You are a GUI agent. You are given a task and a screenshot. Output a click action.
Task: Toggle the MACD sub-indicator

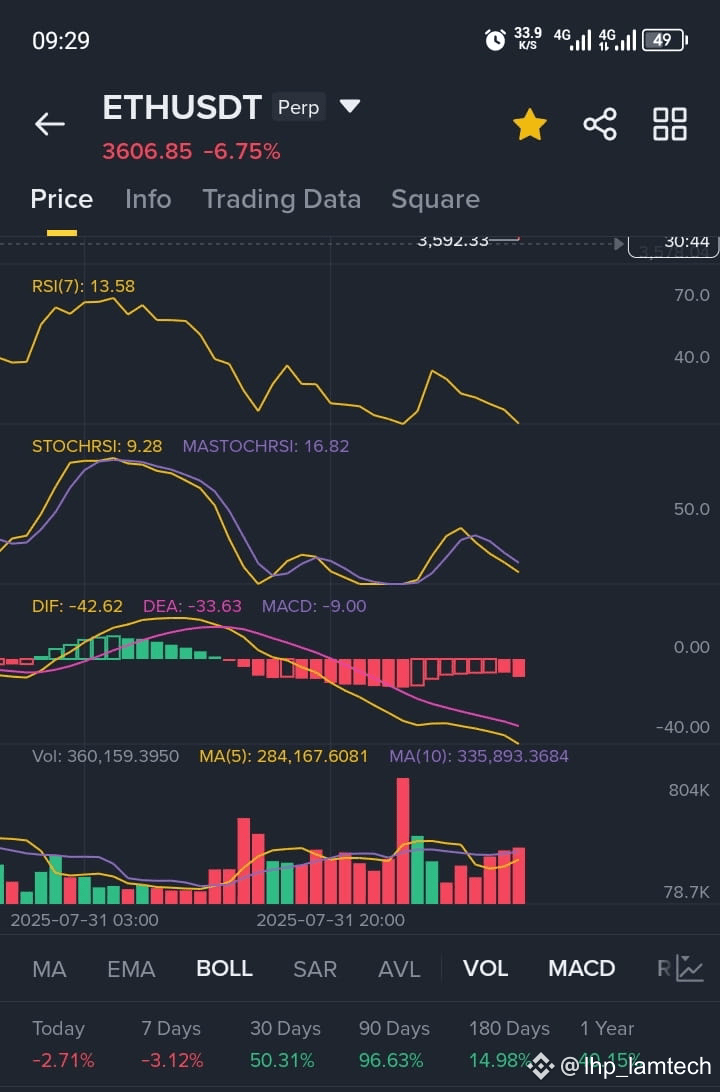(x=581, y=969)
